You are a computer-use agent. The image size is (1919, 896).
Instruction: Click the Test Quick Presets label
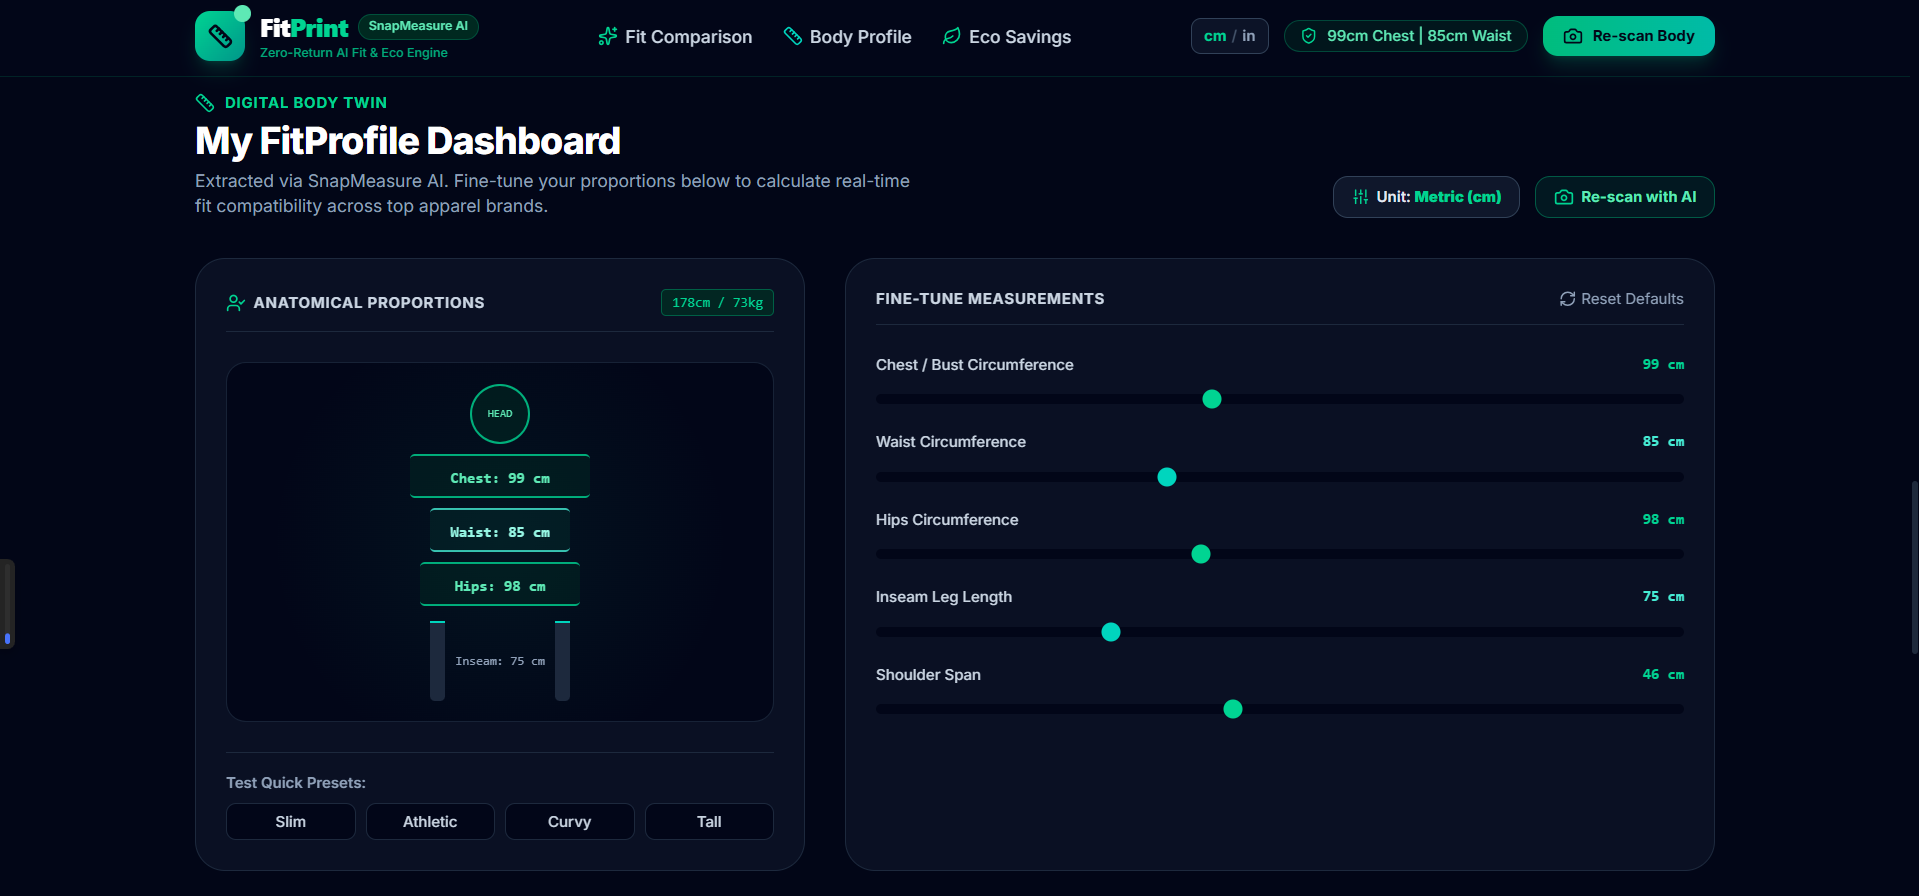click(x=296, y=783)
